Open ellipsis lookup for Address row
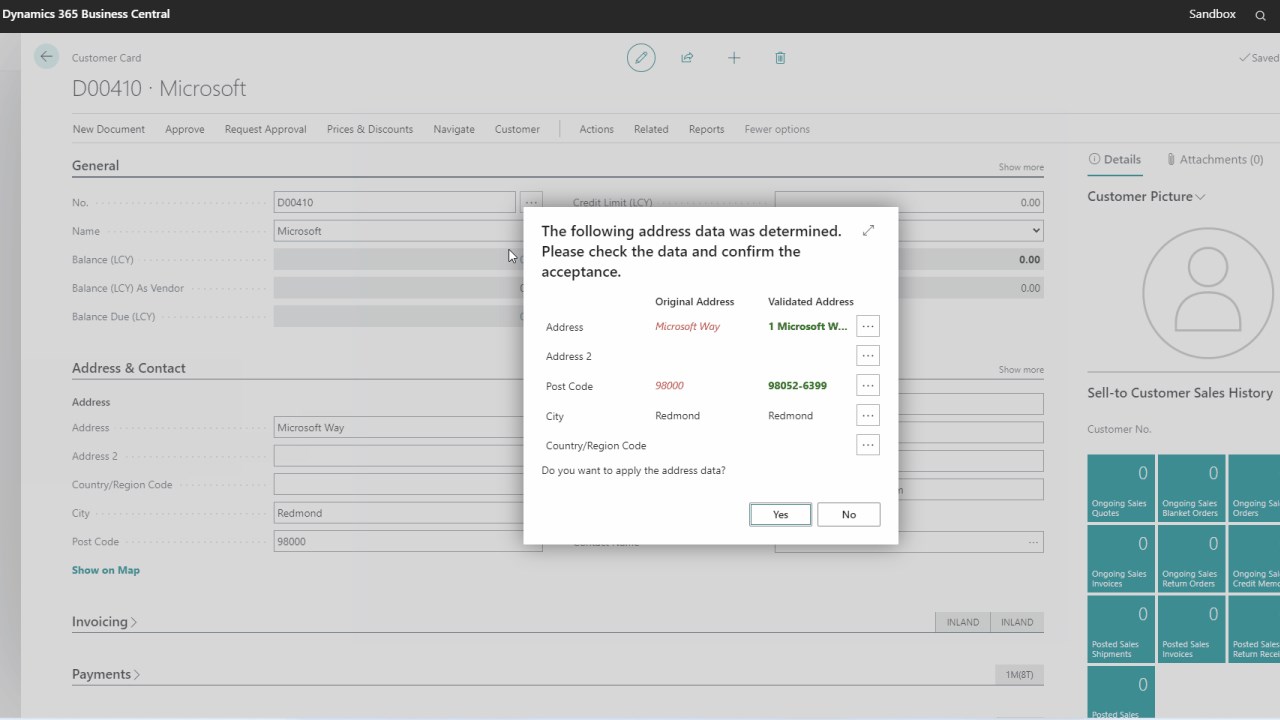The image size is (1280, 720). click(x=868, y=326)
